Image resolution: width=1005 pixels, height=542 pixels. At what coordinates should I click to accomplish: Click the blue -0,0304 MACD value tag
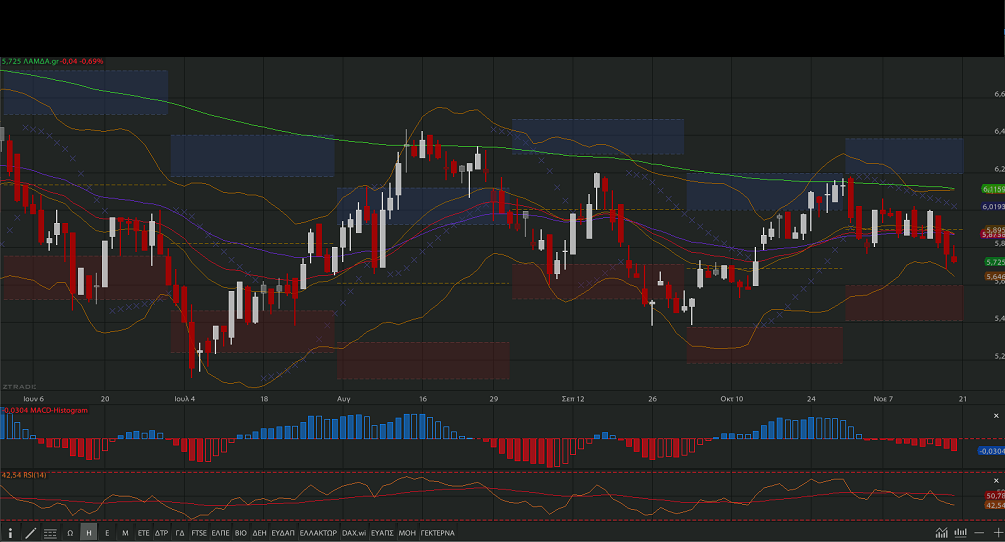(x=991, y=451)
